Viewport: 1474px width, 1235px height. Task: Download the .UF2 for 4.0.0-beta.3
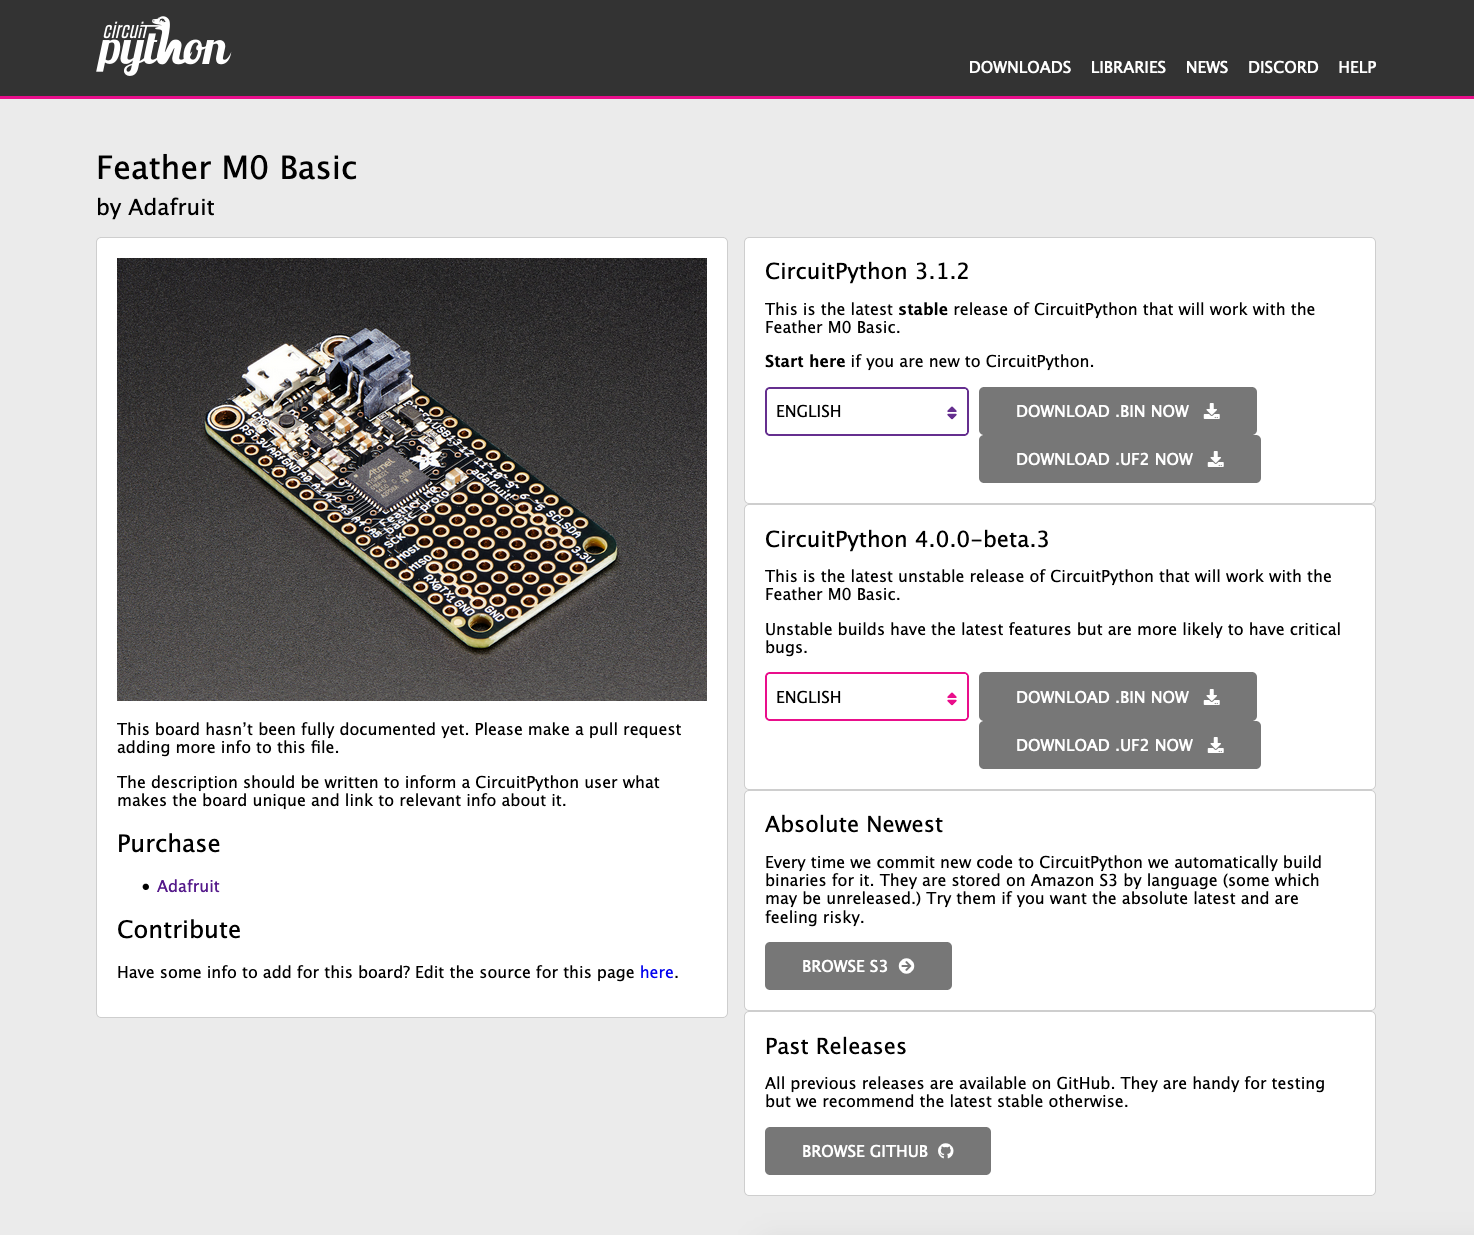(1119, 745)
